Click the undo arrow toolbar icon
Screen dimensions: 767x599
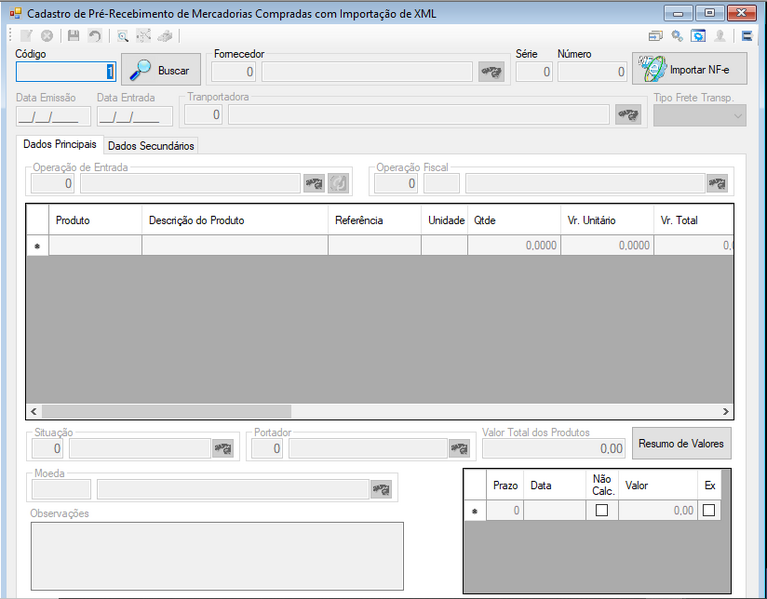(94, 36)
